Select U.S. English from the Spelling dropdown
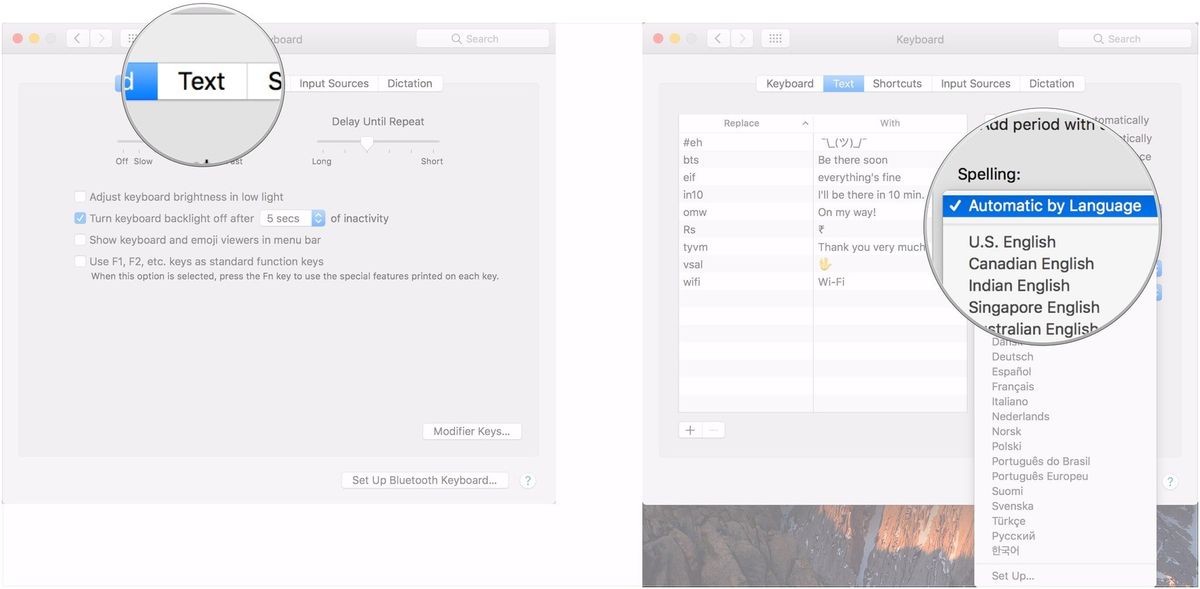The height and width of the screenshot is (589, 1200). [x=1012, y=241]
